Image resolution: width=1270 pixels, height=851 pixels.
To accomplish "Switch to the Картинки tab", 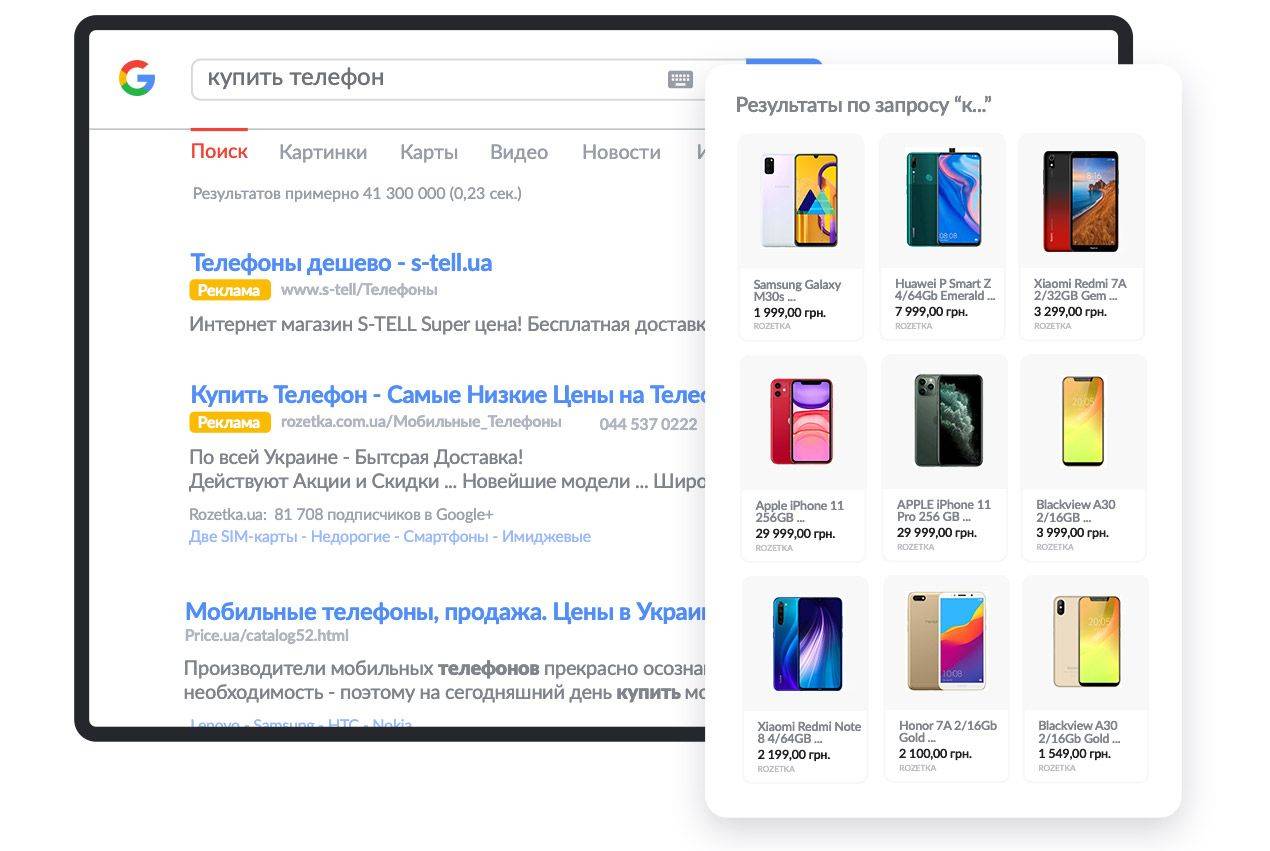I will pos(322,152).
